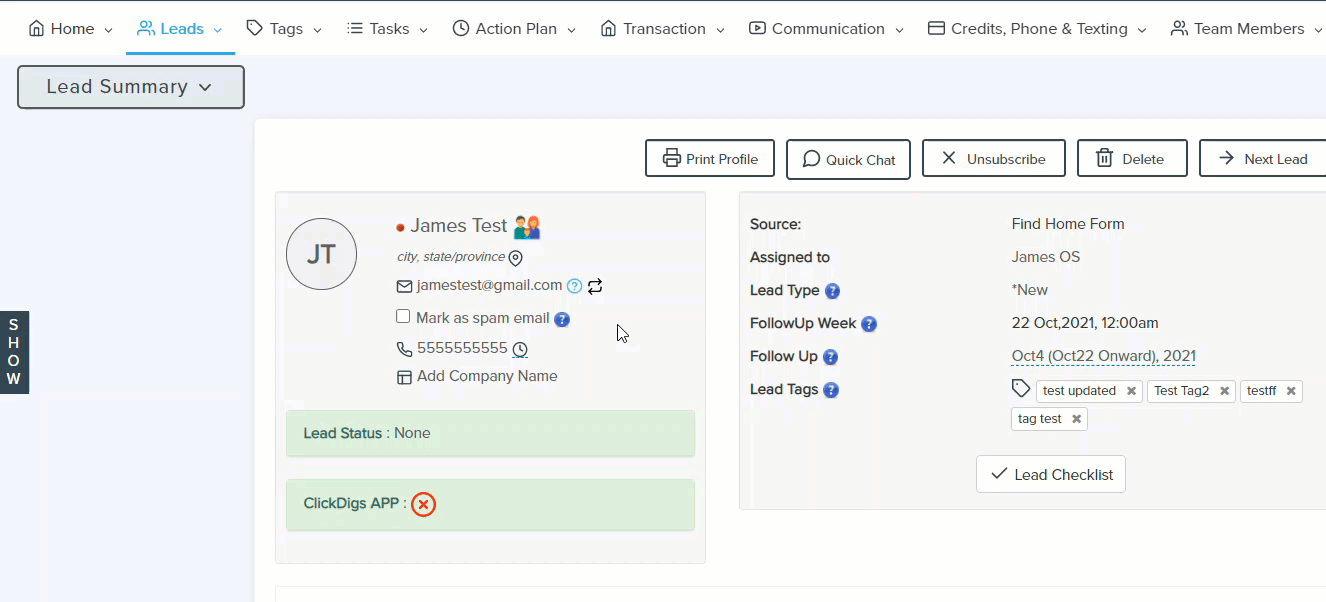Enable the Mark as spam email checkbox
The height and width of the screenshot is (602, 1326).
(403, 317)
